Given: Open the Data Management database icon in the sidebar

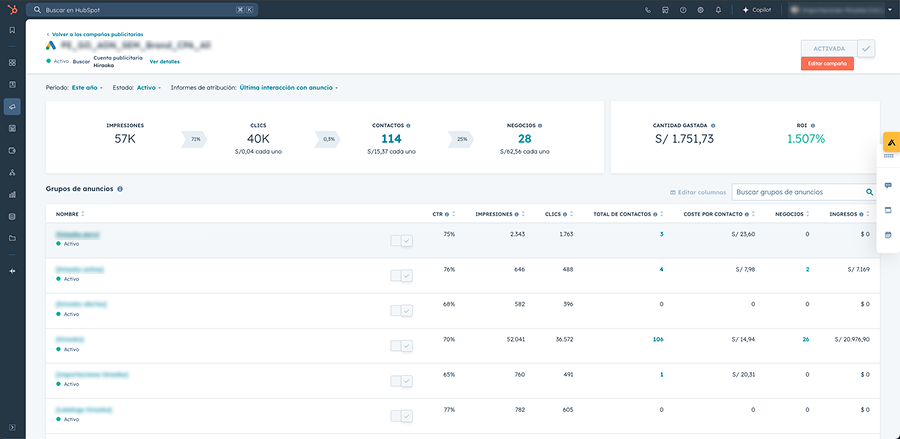Looking at the screenshot, I should pos(12,216).
